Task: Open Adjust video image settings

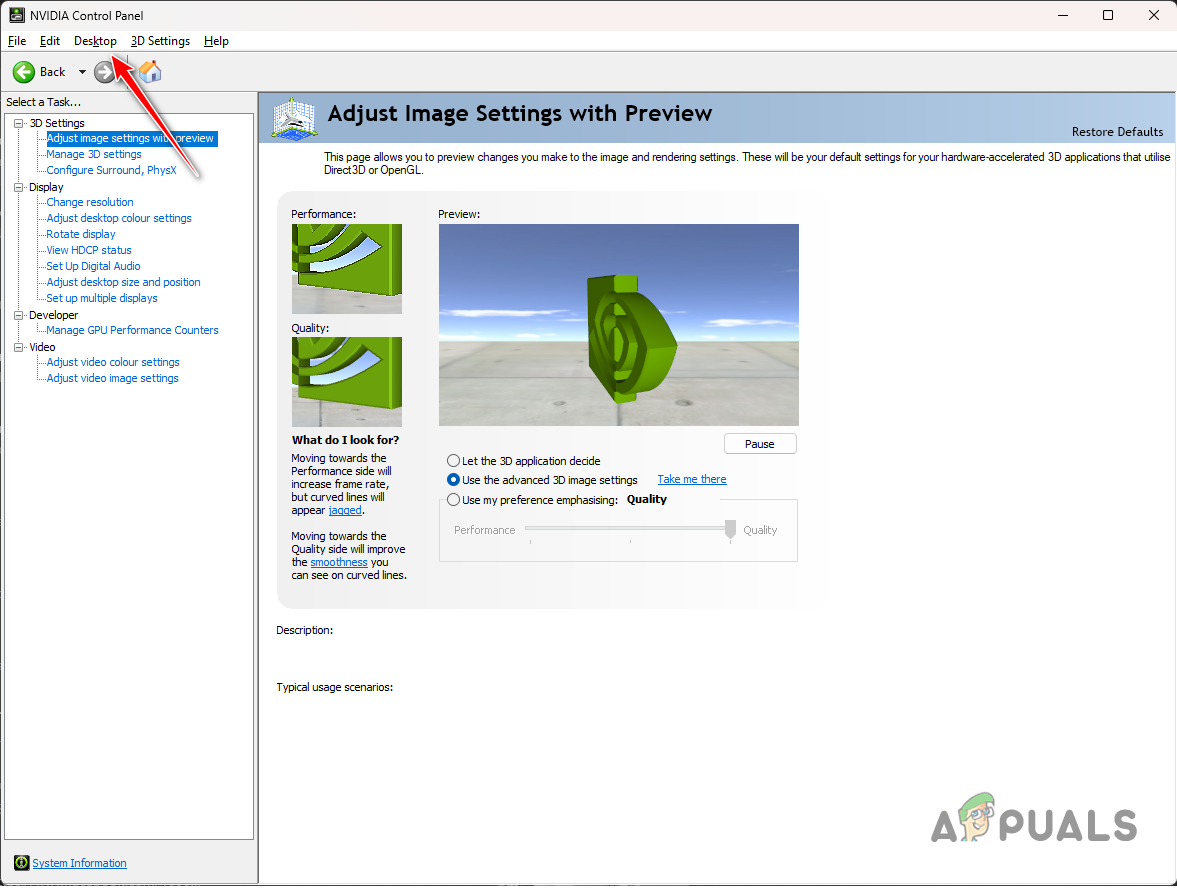Action: point(112,378)
